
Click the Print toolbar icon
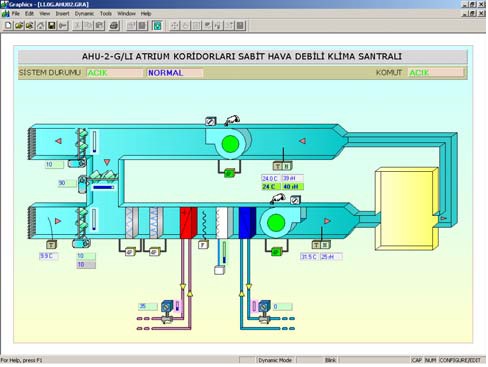(x=114, y=26)
